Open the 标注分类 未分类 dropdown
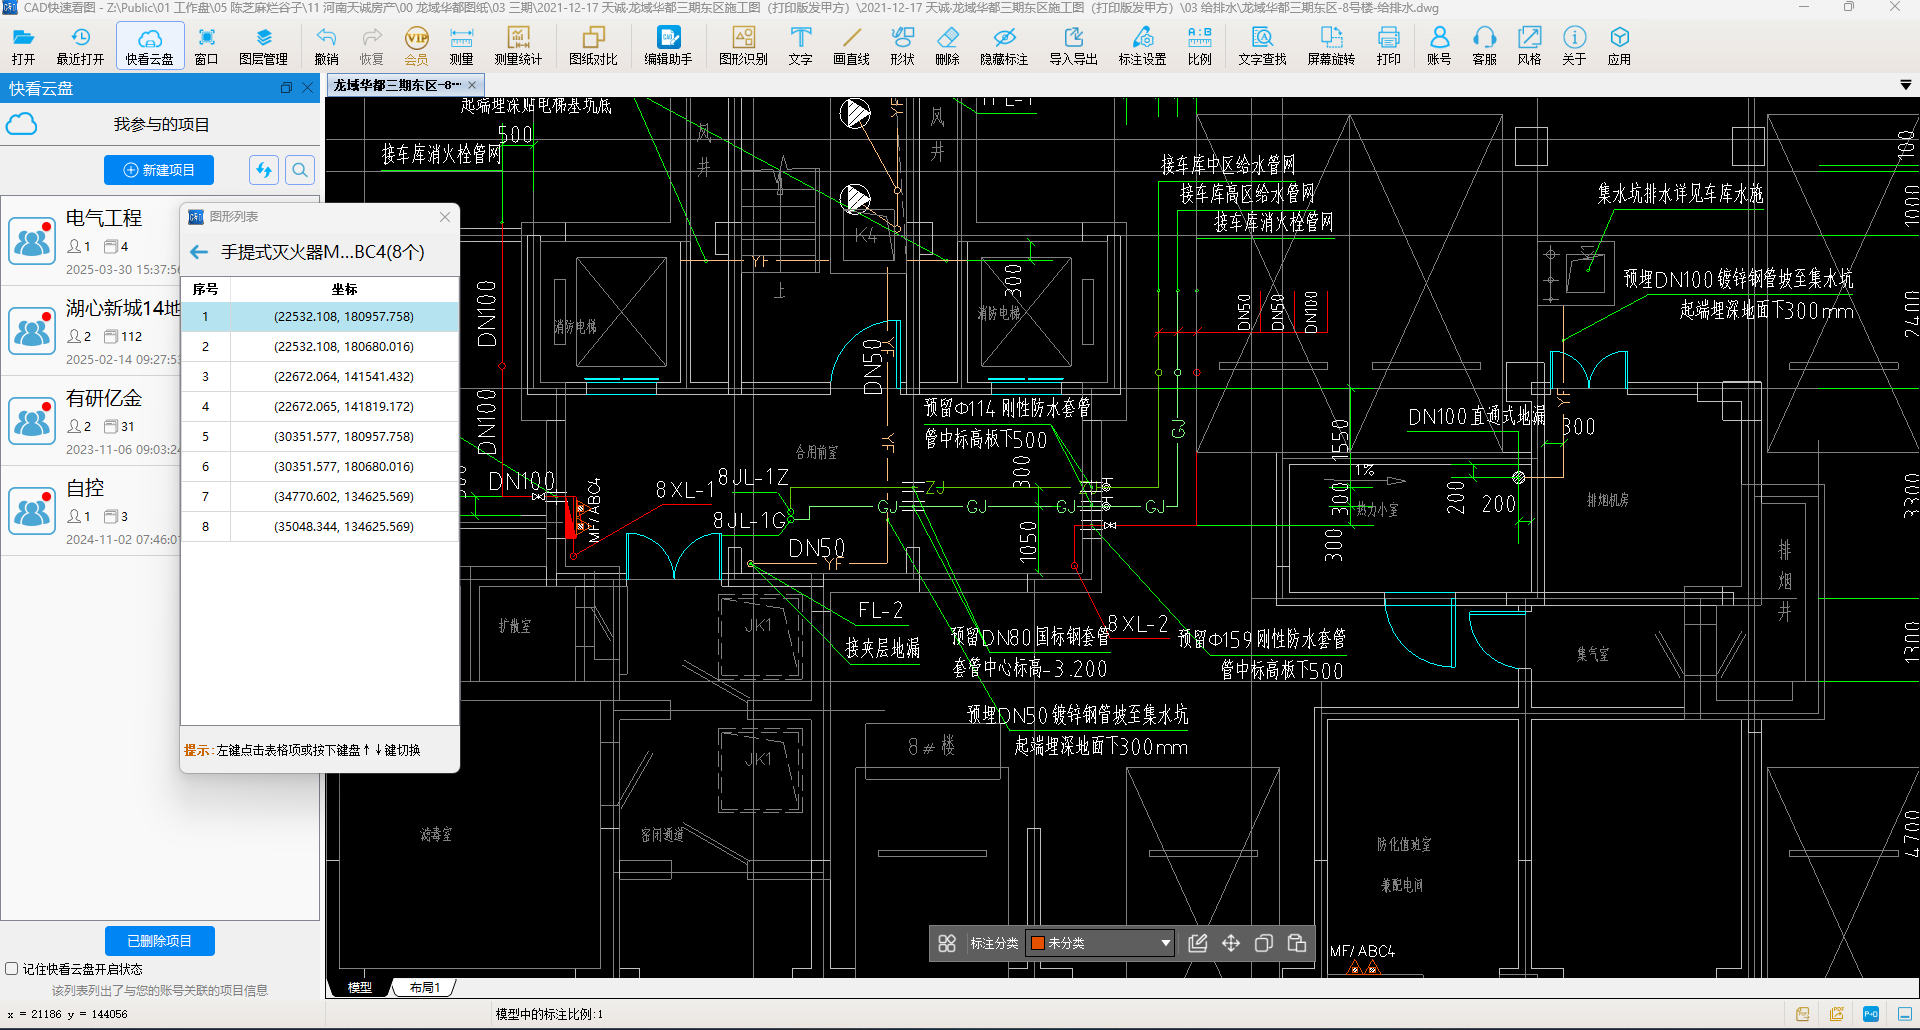The height and width of the screenshot is (1030, 1920). [x=1100, y=943]
